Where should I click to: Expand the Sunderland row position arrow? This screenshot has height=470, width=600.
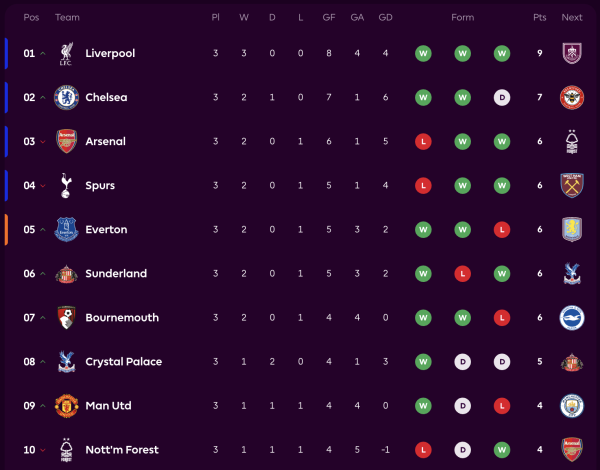(42, 273)
